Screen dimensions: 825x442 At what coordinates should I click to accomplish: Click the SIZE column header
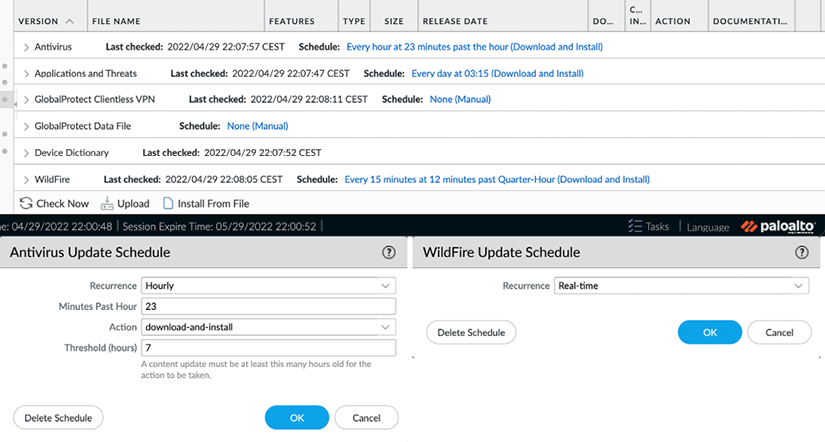point(394,22)
